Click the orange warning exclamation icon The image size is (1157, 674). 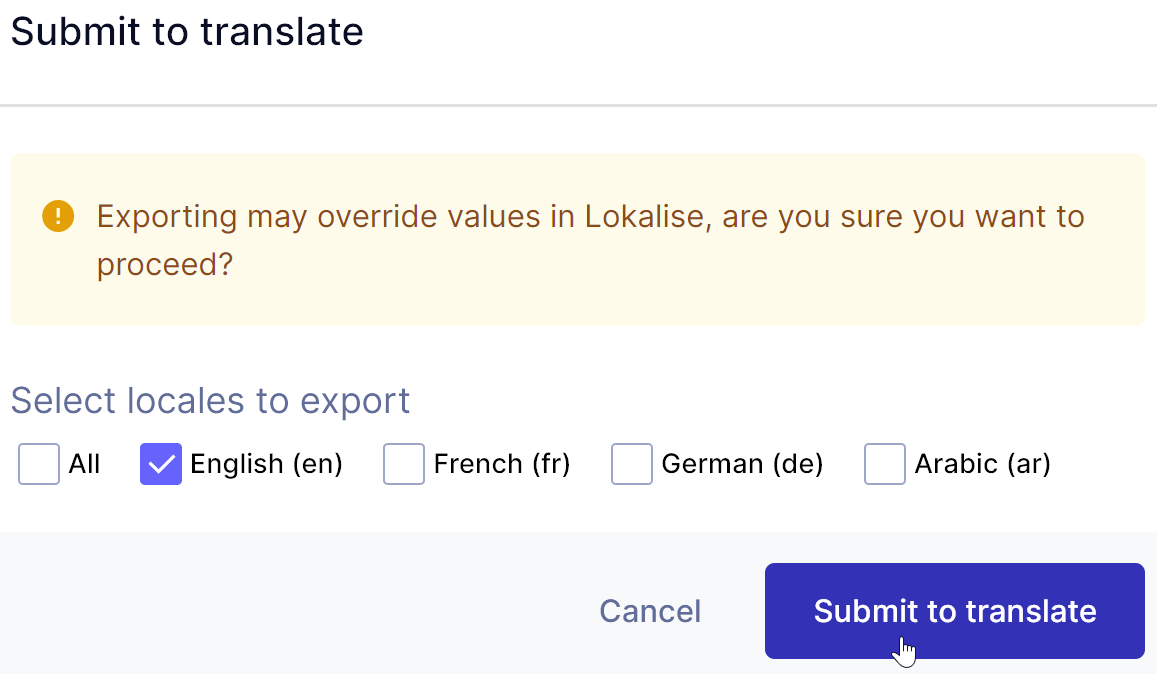coord(59,216)
